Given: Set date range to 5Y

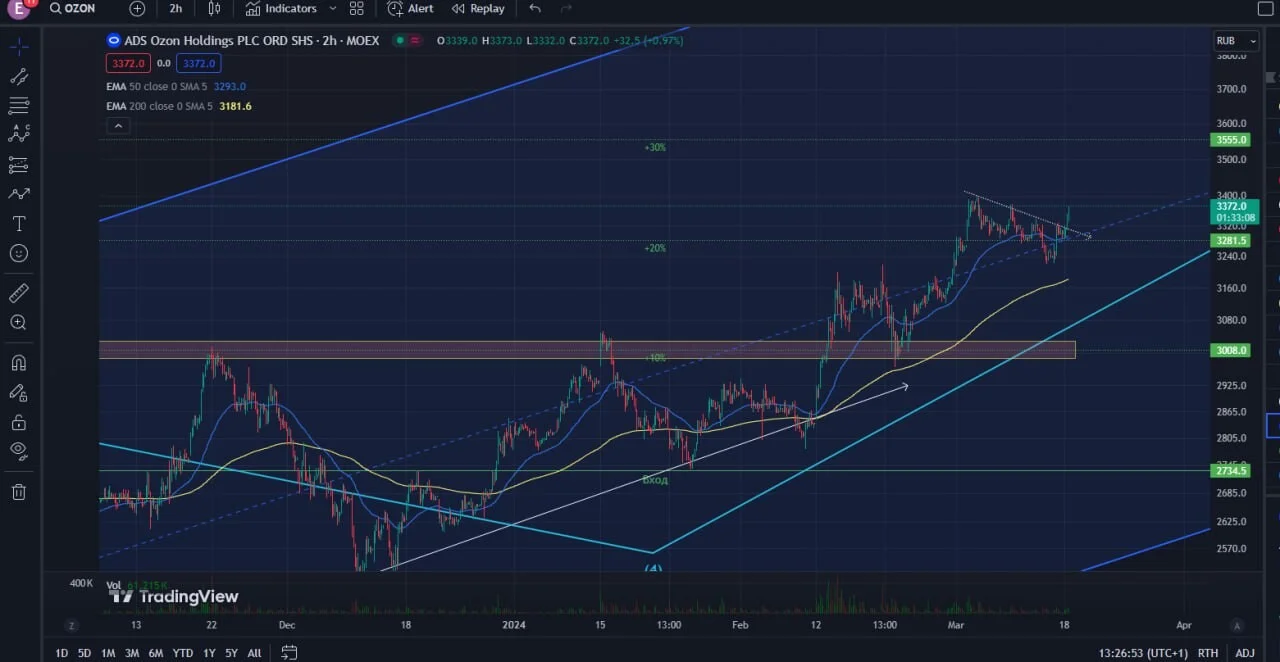Looking at the screenshot, I should pos(232,653).
